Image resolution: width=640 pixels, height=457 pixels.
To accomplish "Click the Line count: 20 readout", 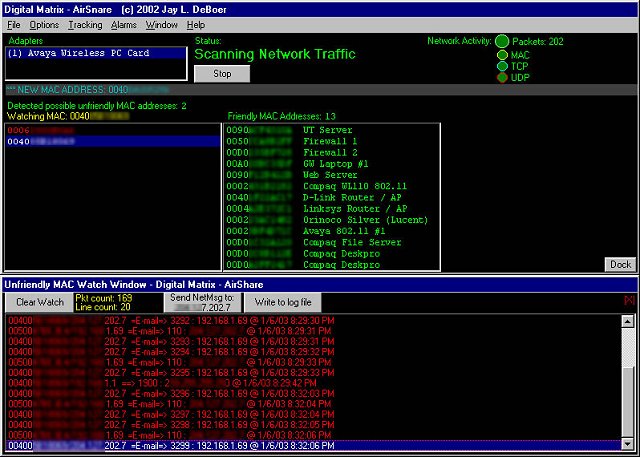I will click(103, 307).
